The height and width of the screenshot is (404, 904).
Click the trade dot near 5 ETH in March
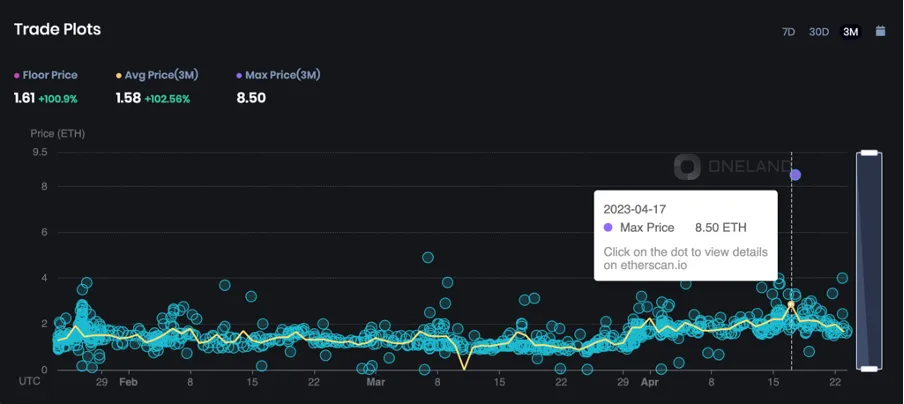click(428, 257)
